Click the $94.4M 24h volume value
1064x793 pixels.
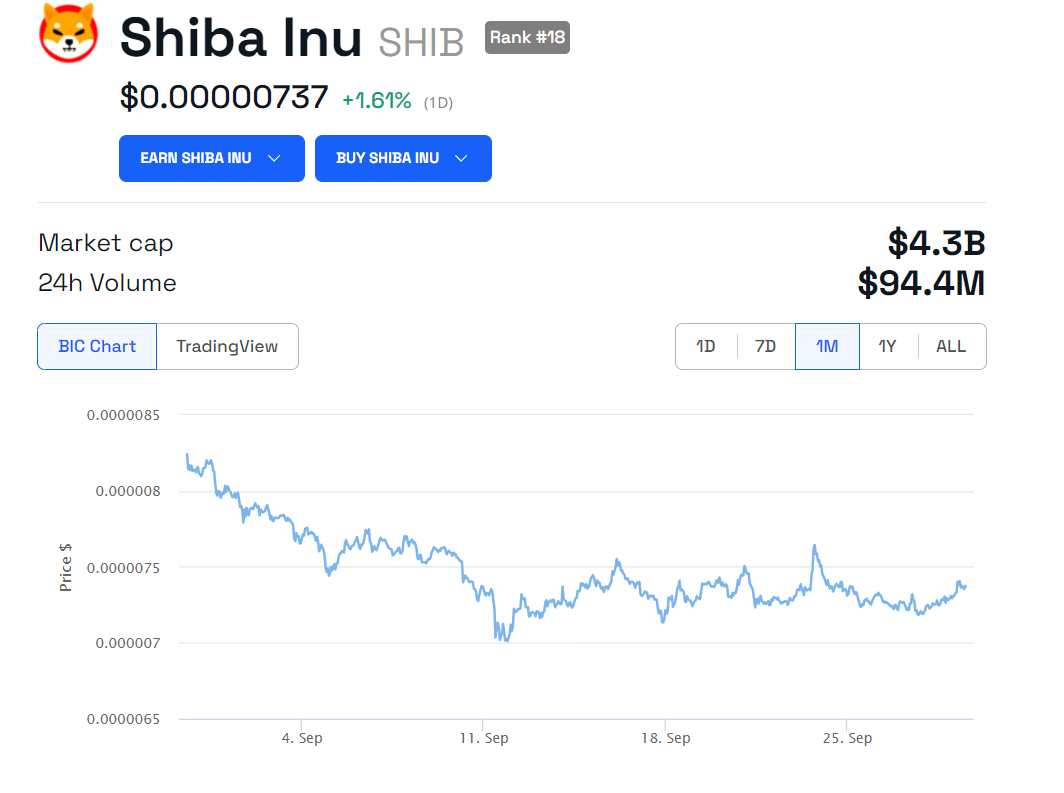click(x=921, y=283)
